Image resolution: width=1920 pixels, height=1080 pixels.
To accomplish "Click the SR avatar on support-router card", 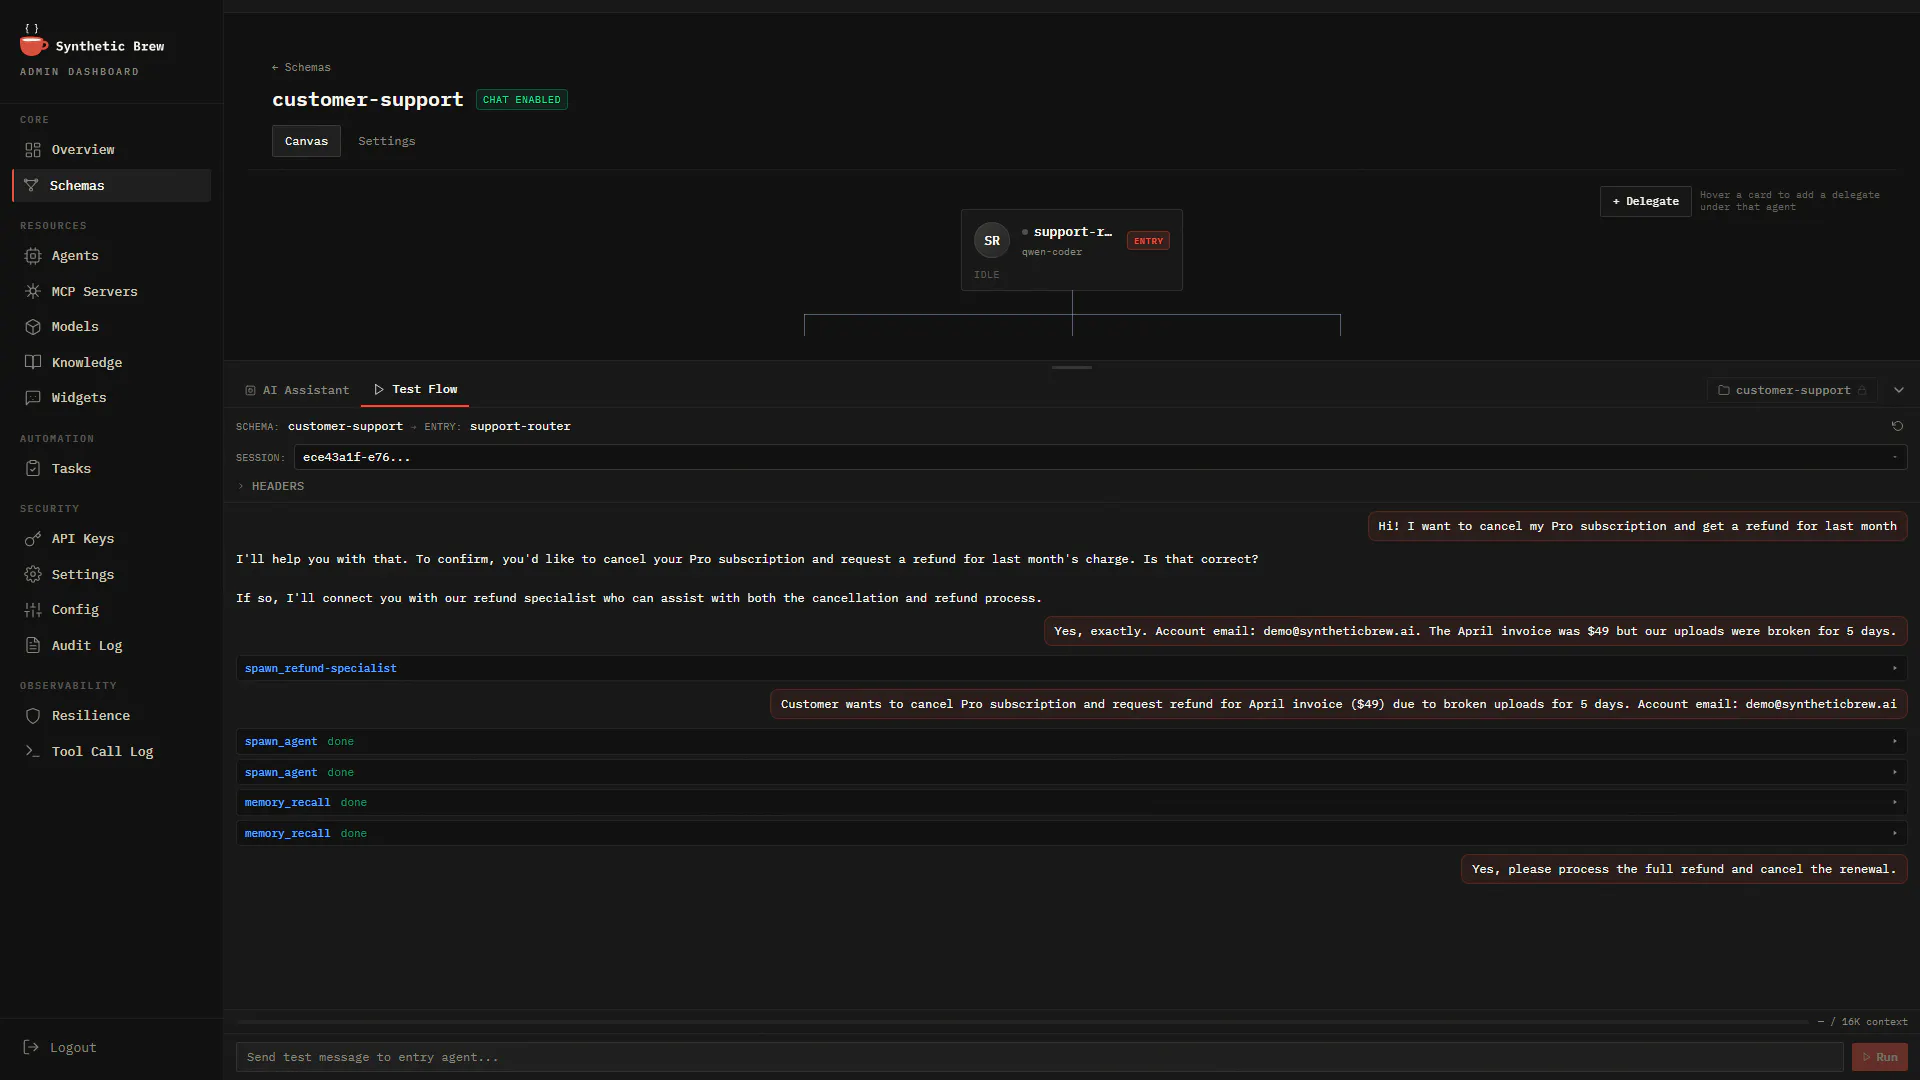I will click(992, 241).
